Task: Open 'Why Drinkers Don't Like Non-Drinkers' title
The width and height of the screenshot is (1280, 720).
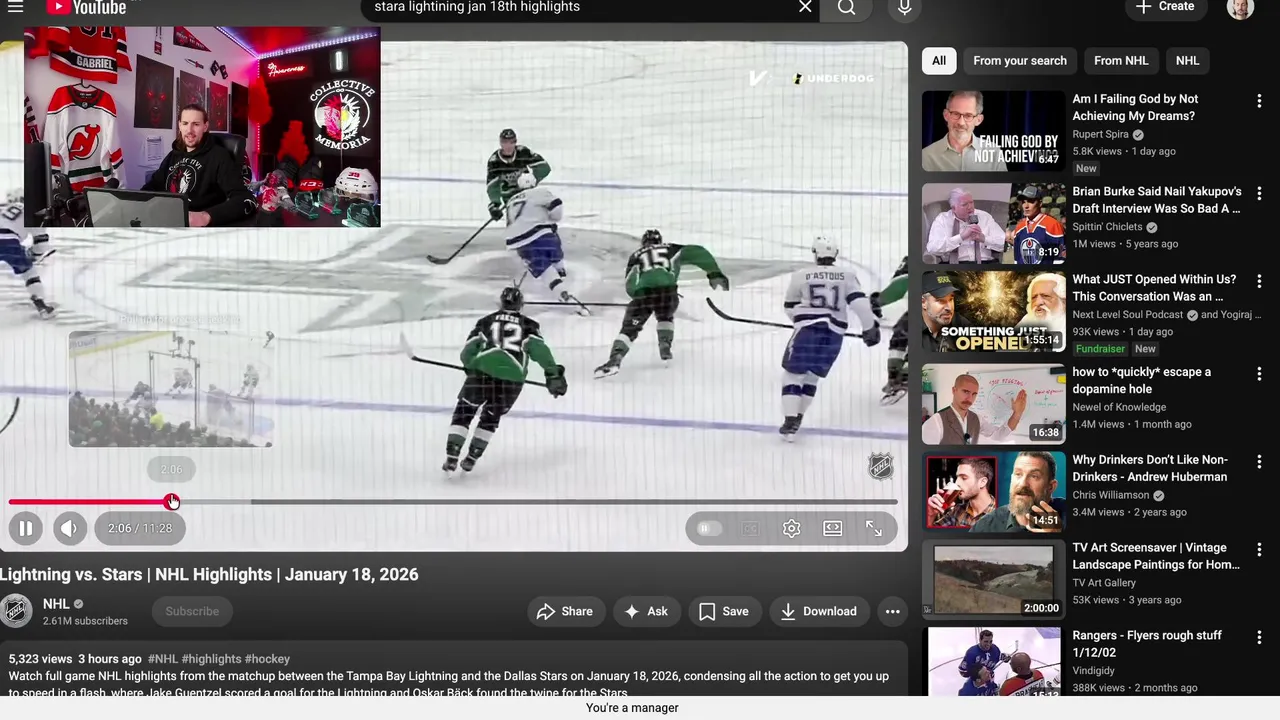Action: click(x=1149, y=468)
